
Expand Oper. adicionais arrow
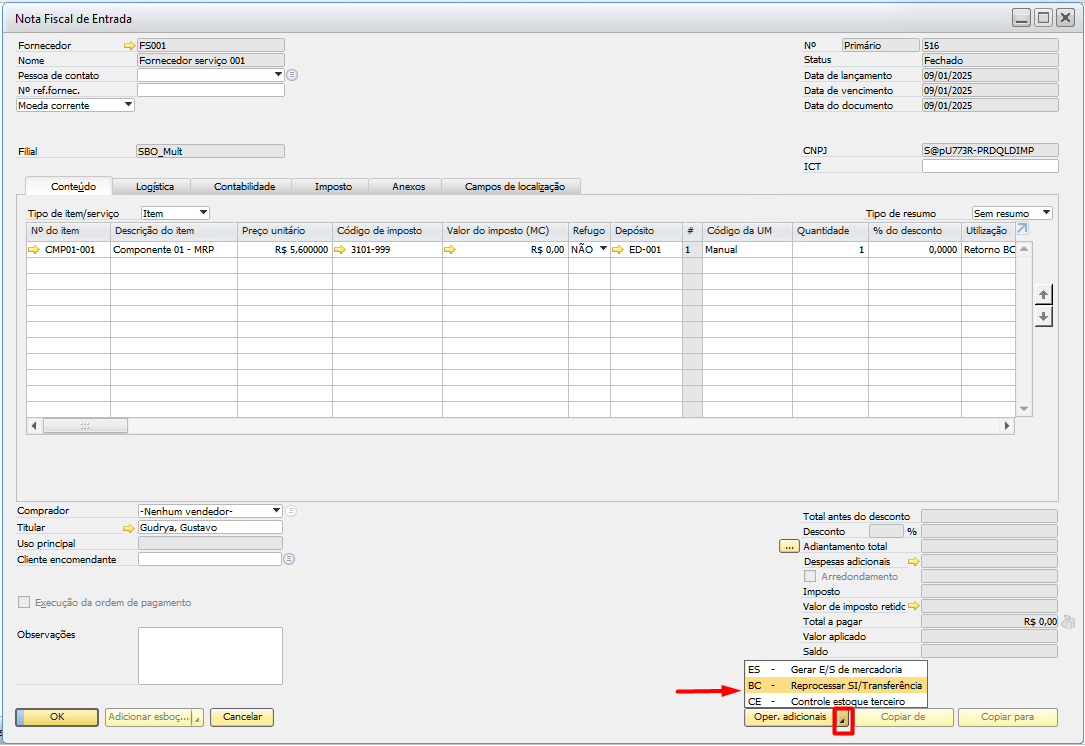pos(843,720)
